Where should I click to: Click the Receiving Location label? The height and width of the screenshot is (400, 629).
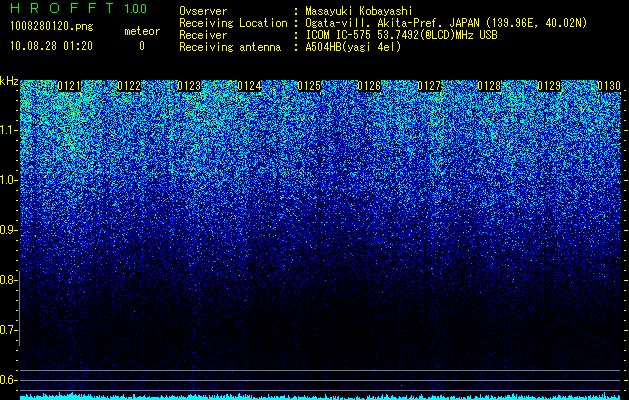tap(233, 23)
